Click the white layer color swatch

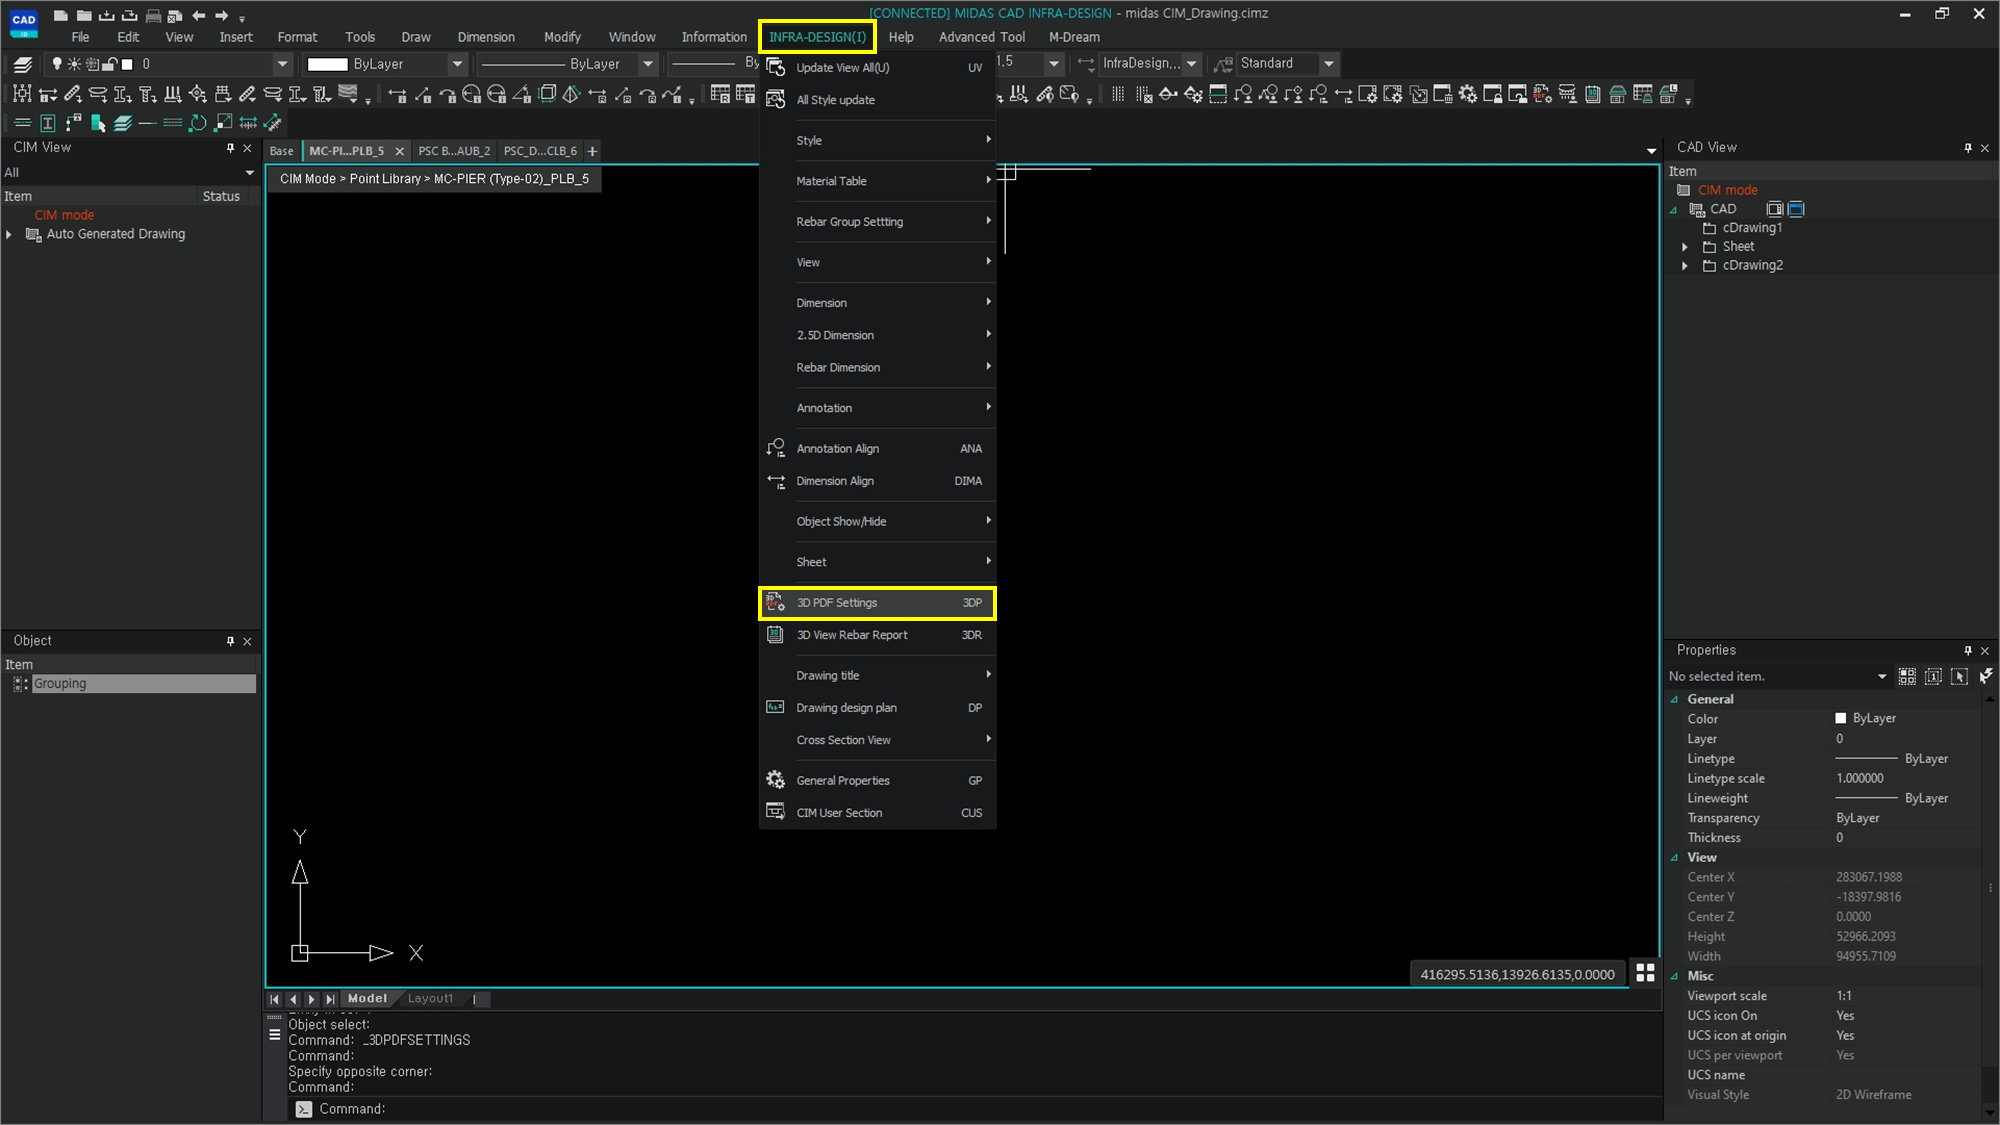127,64
